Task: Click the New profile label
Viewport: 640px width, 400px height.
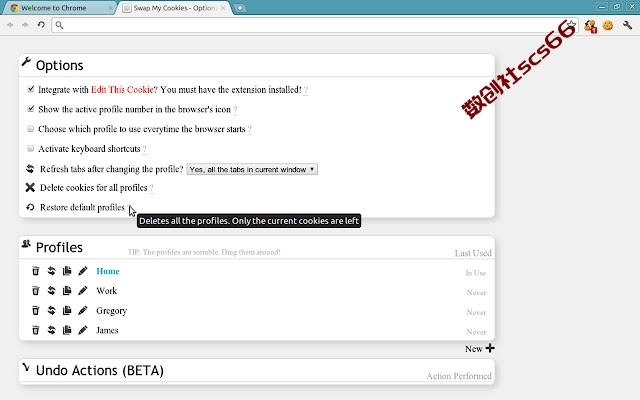Action: pyautogui.click(x=473, y=349)
